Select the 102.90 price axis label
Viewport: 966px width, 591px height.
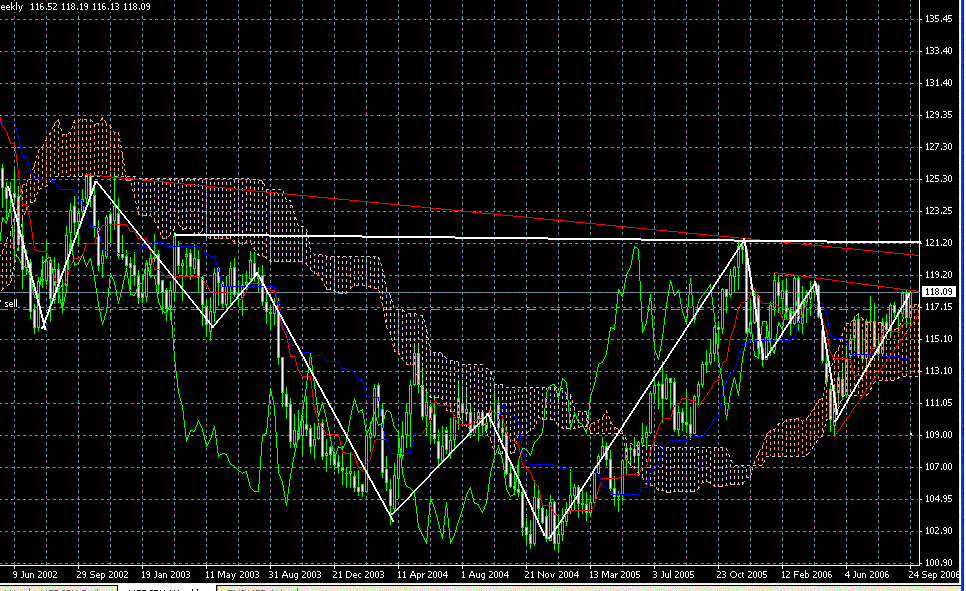(x=939, y=531)
